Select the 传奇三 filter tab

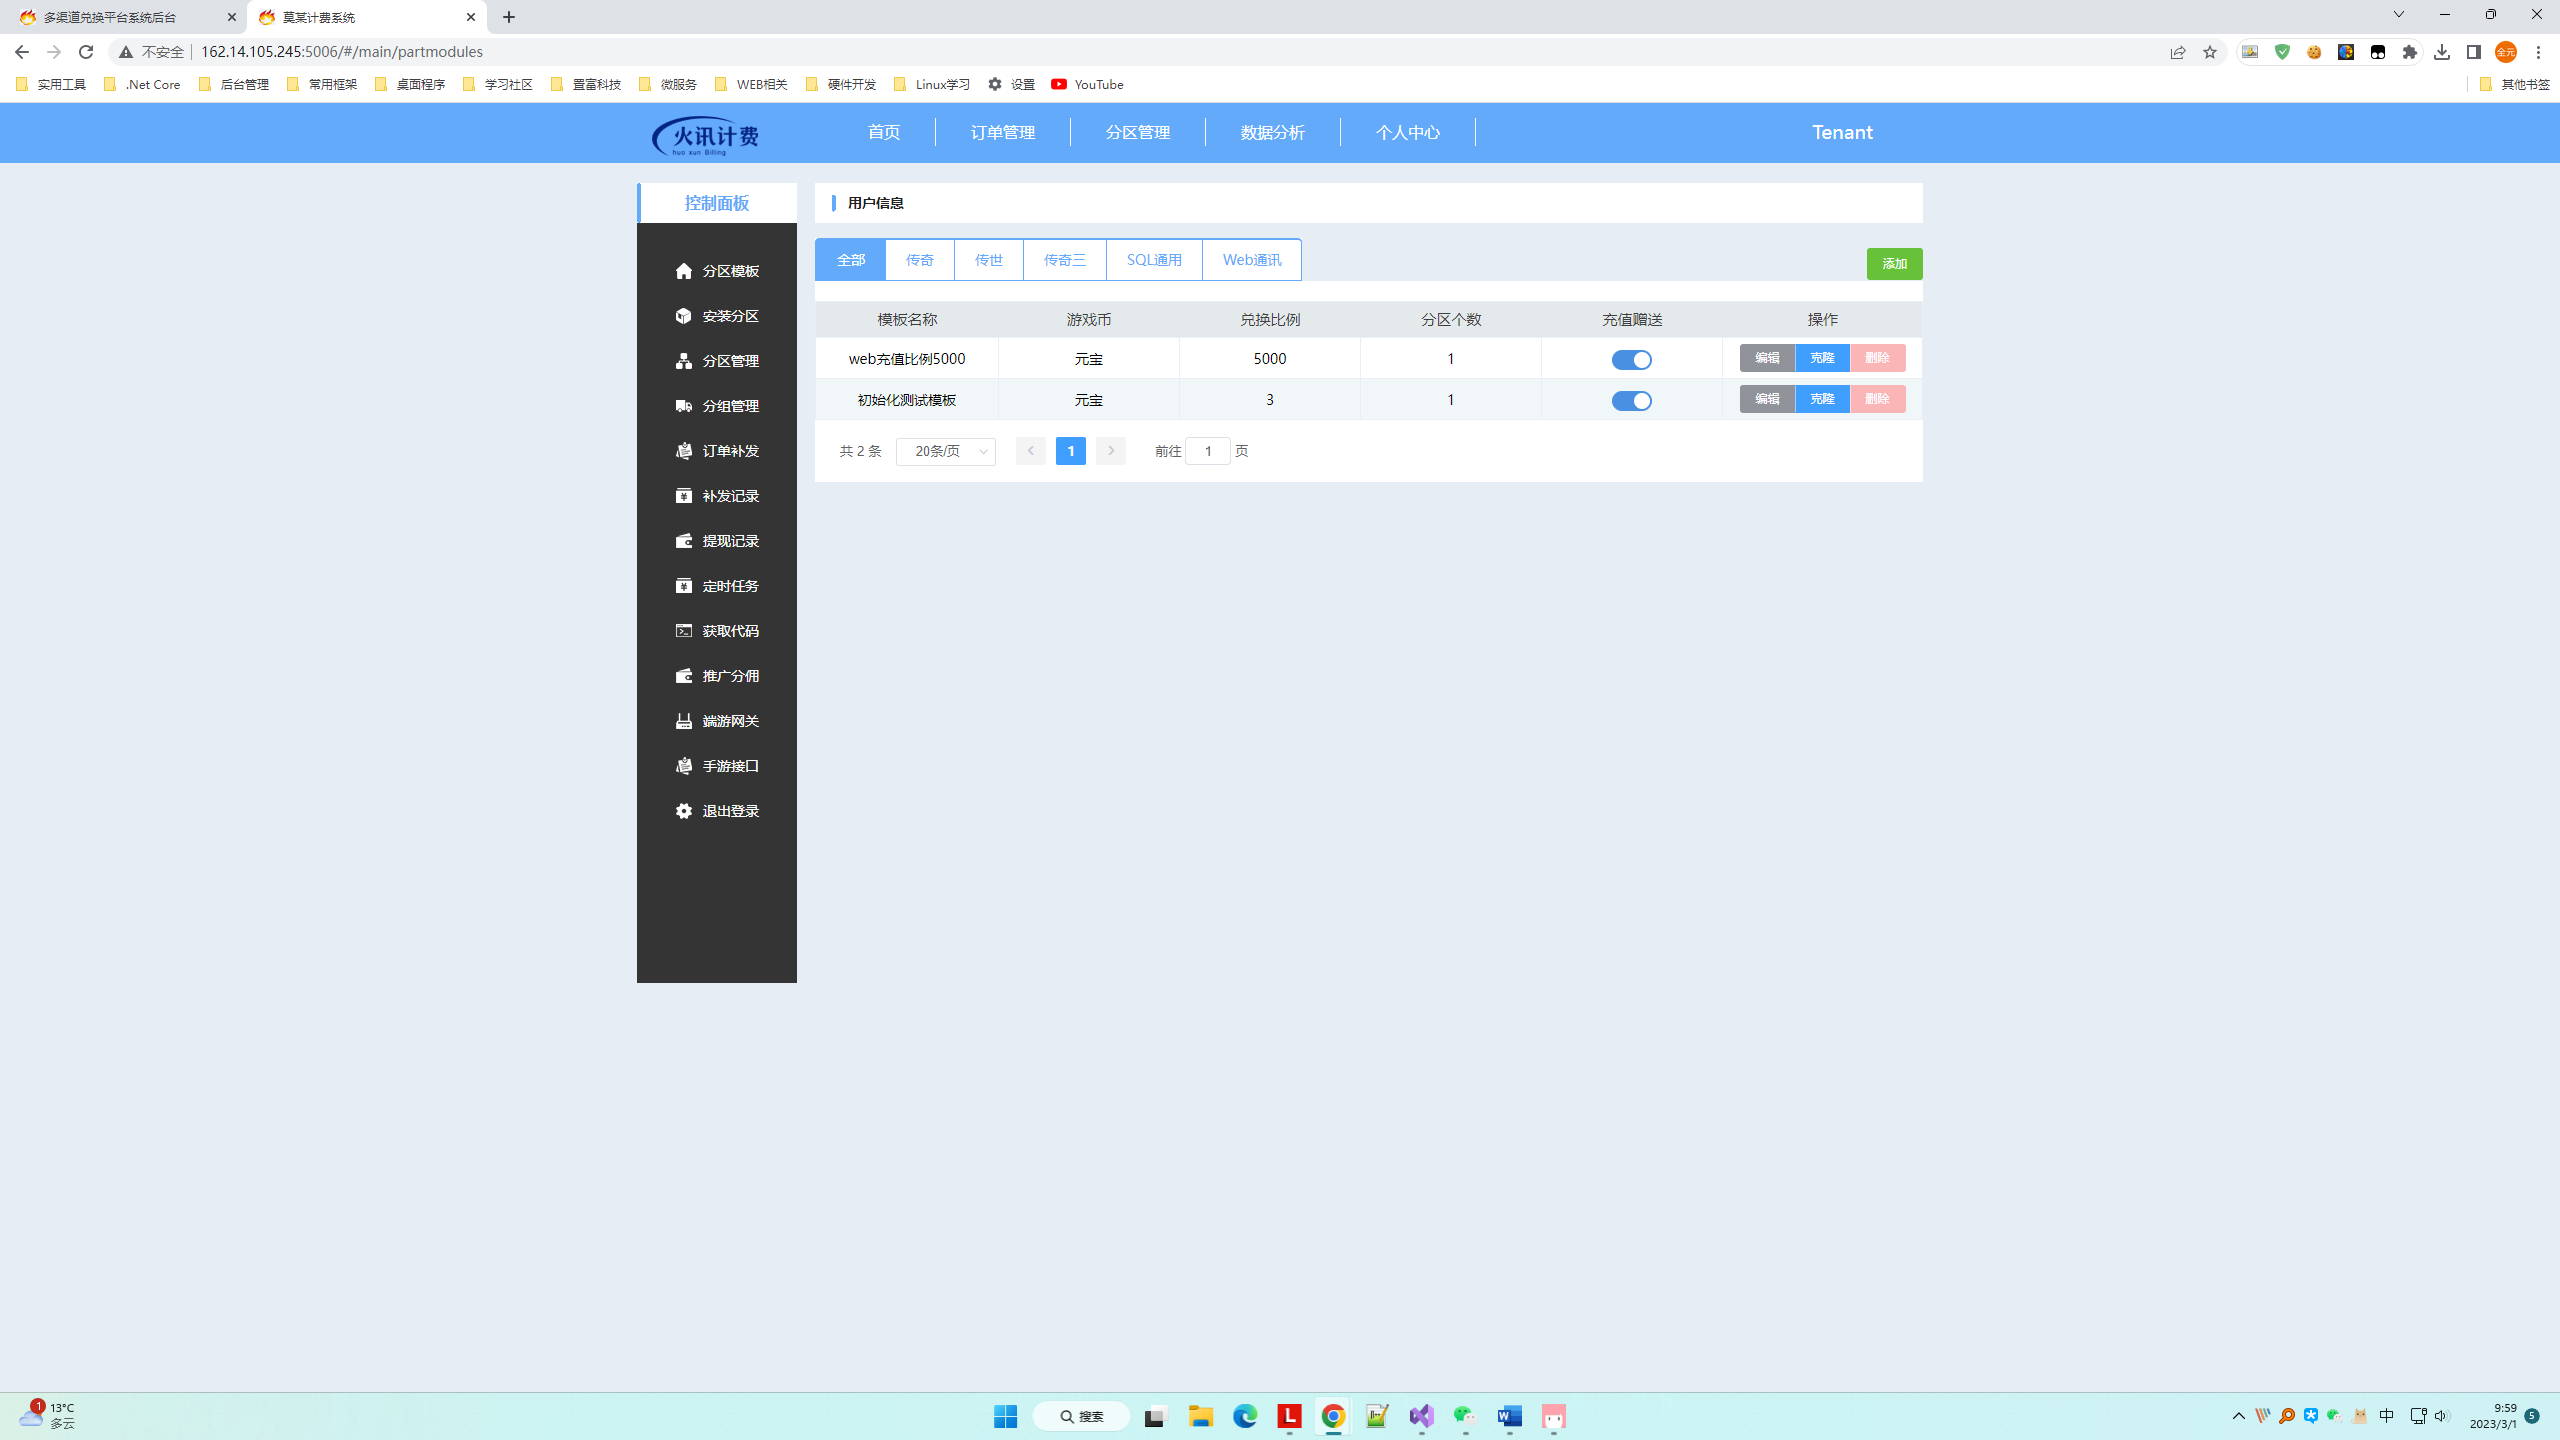tap(1065, 260)
